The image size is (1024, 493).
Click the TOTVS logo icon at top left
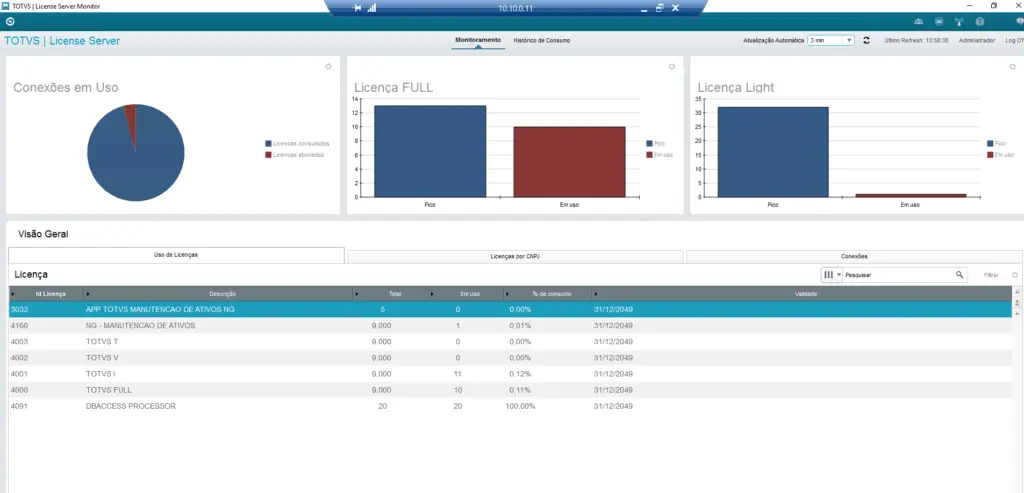point(10,21)
